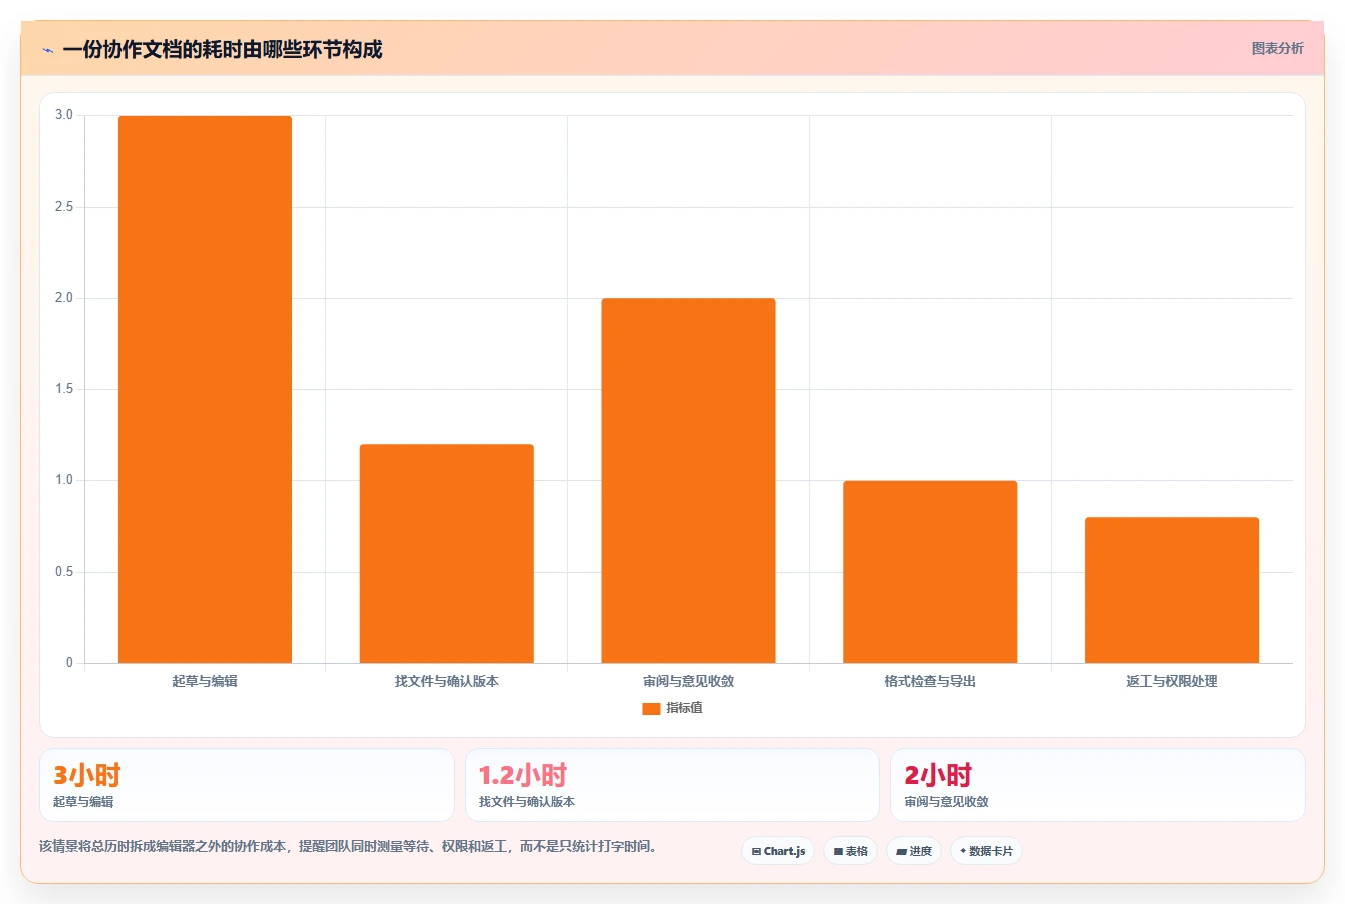
Task: Click the 审阅与意见收敛 bar in chart
Action: point(688,481)
